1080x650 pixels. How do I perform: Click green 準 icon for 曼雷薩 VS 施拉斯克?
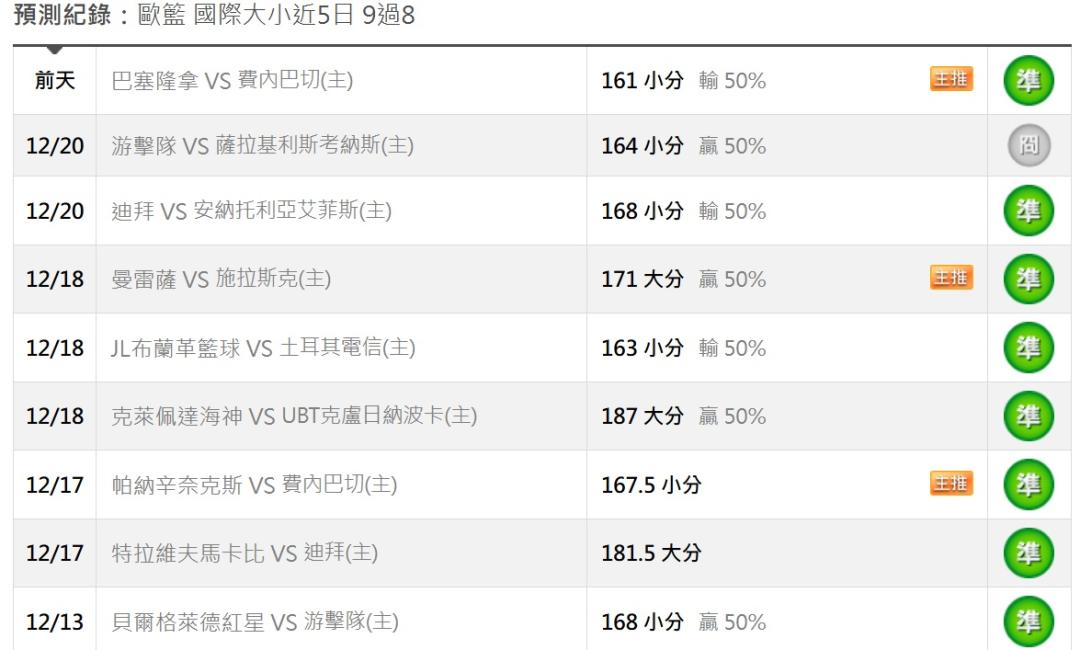(x=1028, y=279)
